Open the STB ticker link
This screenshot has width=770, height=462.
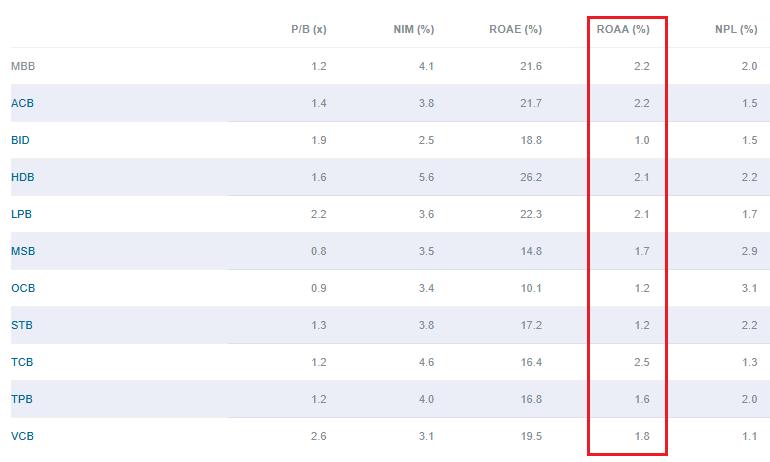click(x=22, y=325)
